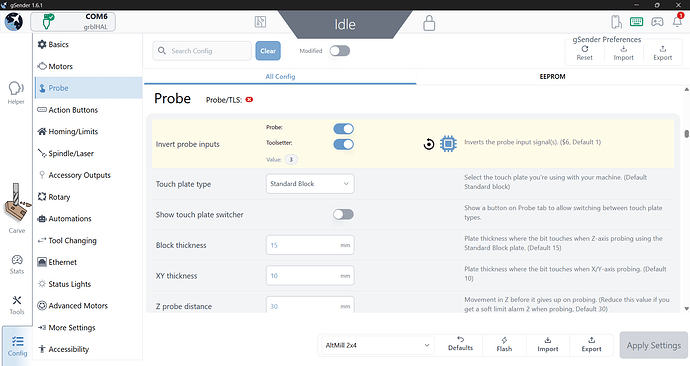
Task: Open the gamepad controller icon
Action: pos(657,22)
